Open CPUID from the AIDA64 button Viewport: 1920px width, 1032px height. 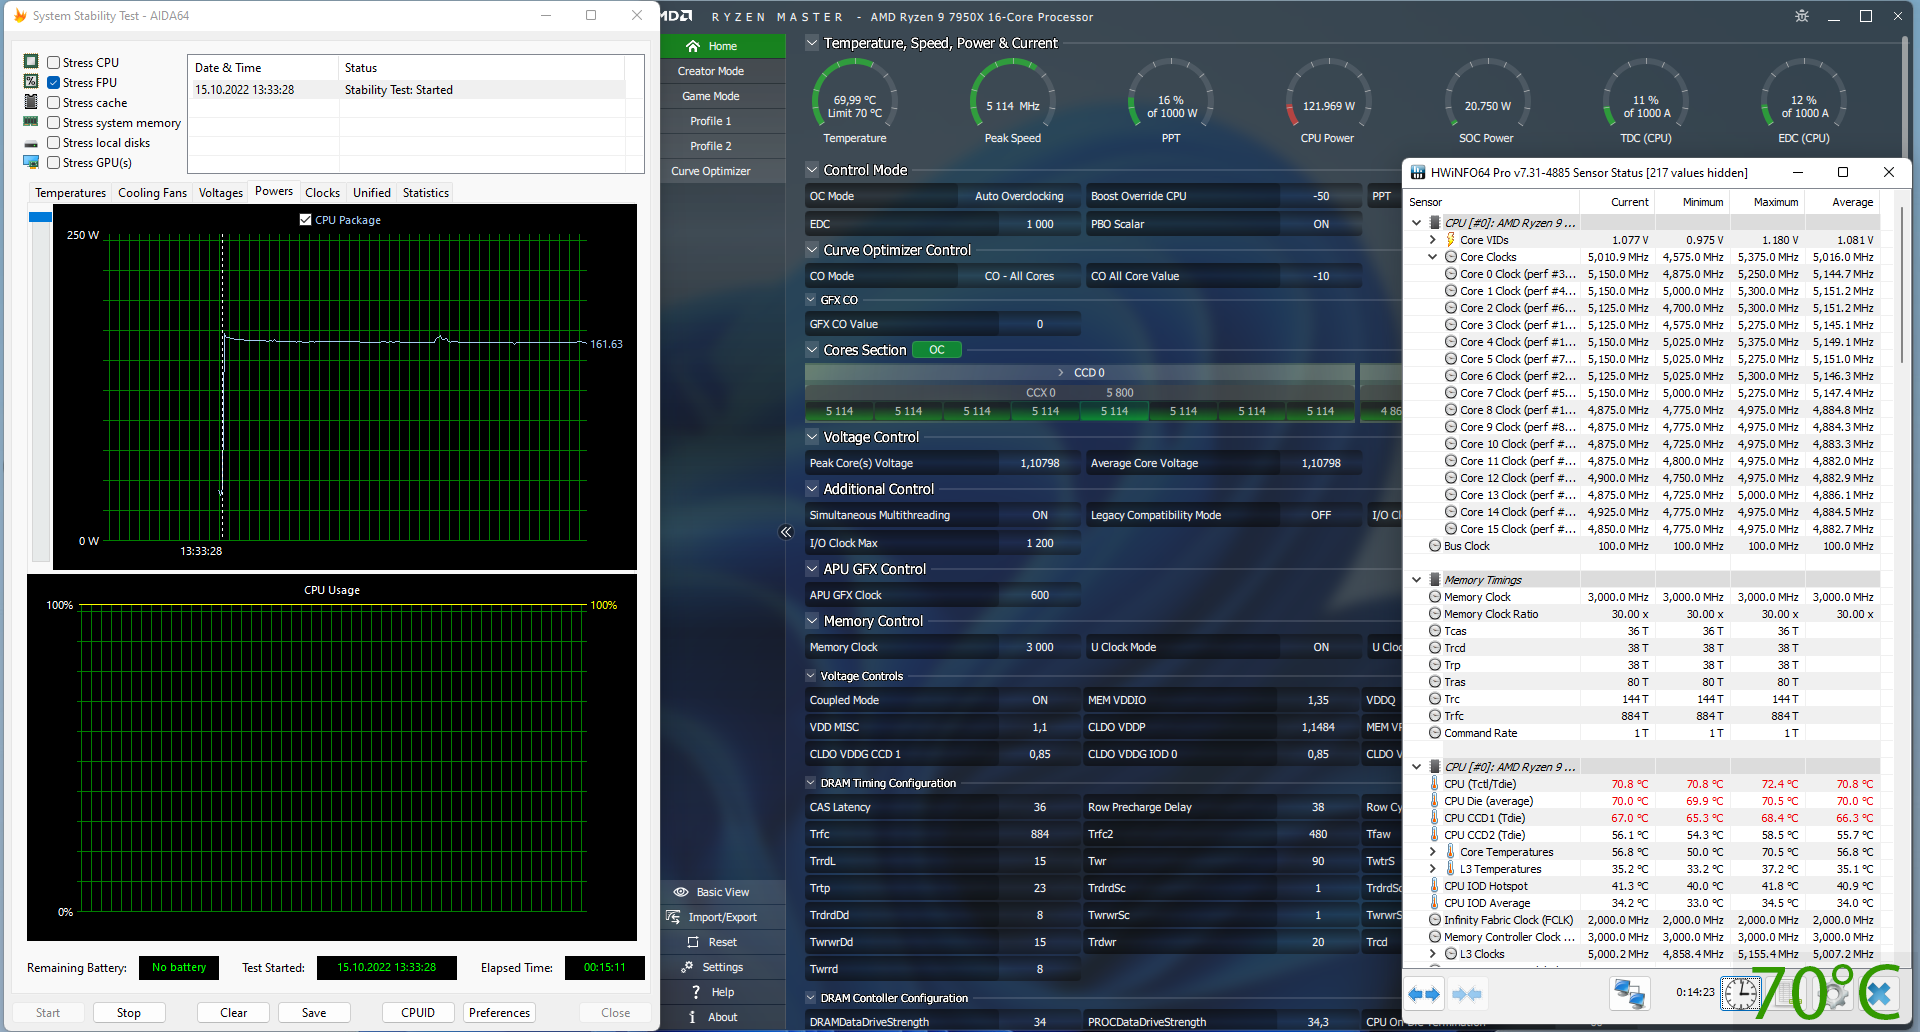tap(418, 1013)
